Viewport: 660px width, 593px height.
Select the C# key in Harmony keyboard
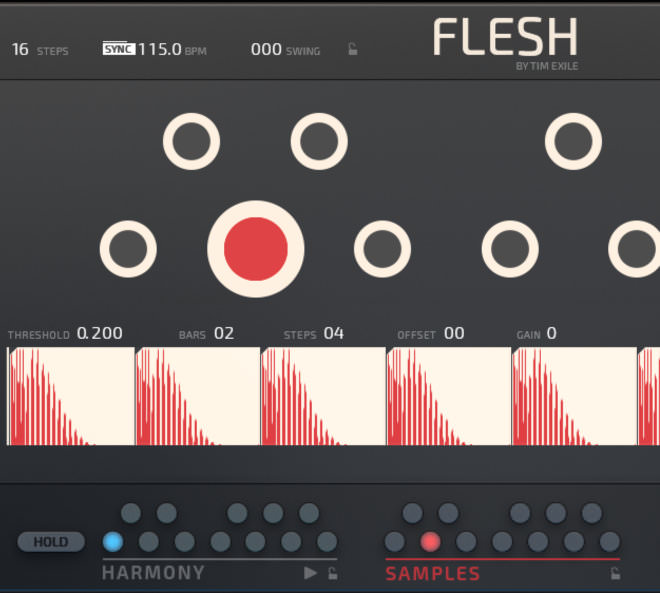[x=131, y=513]
